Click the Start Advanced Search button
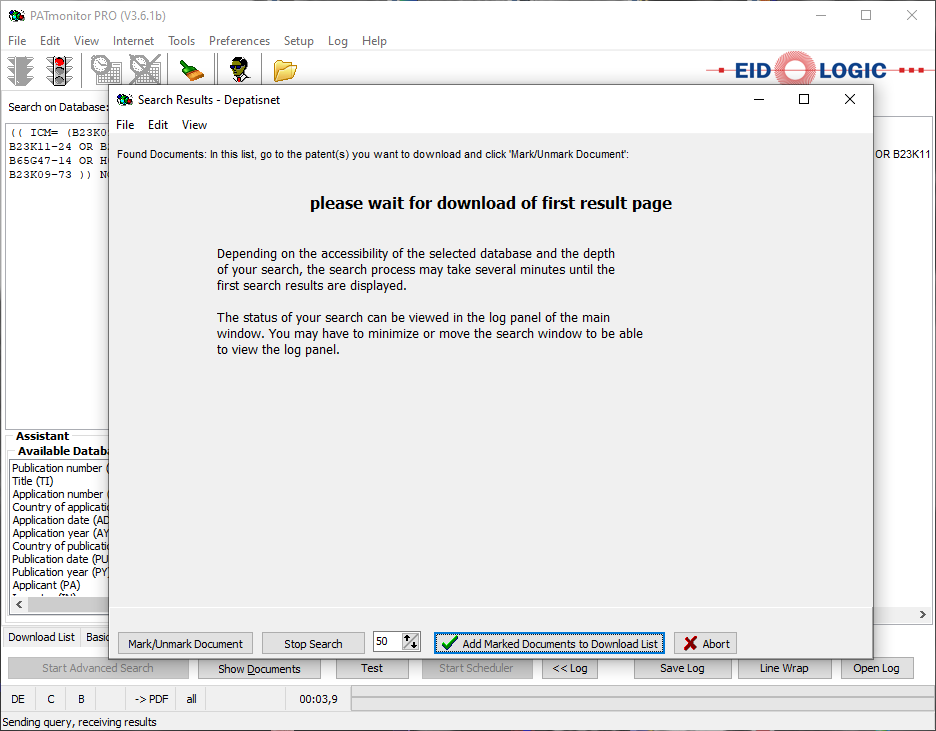Viewport: 936px width, 731px height. (98, 668)
